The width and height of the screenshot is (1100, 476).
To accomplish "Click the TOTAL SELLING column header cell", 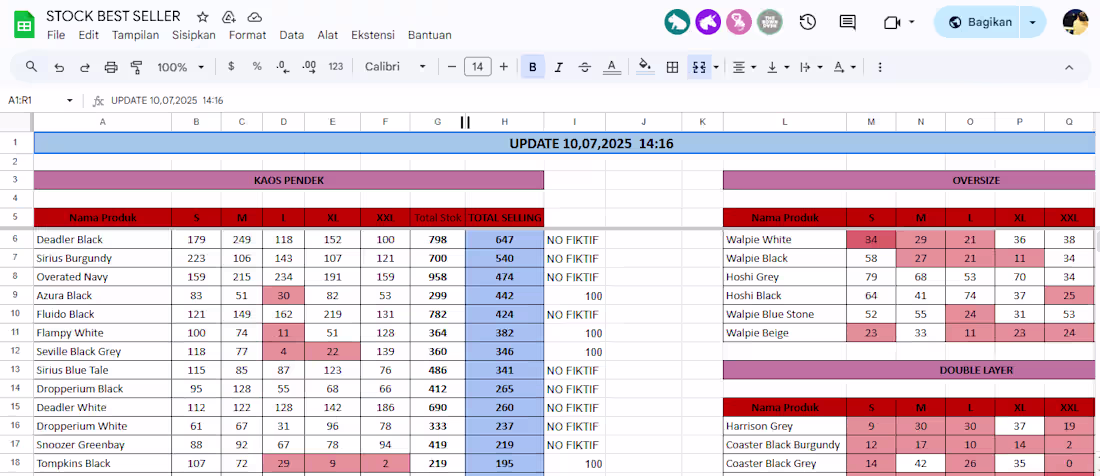I will click(x=504, y=218).
